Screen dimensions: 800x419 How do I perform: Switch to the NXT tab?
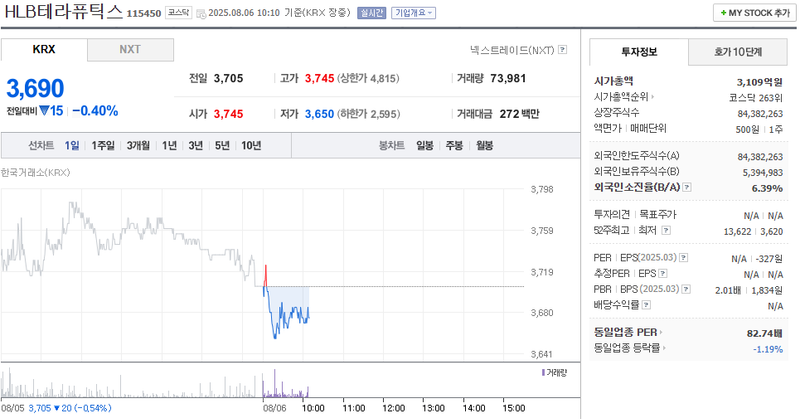pyautogui.click(x=130, y=50)
